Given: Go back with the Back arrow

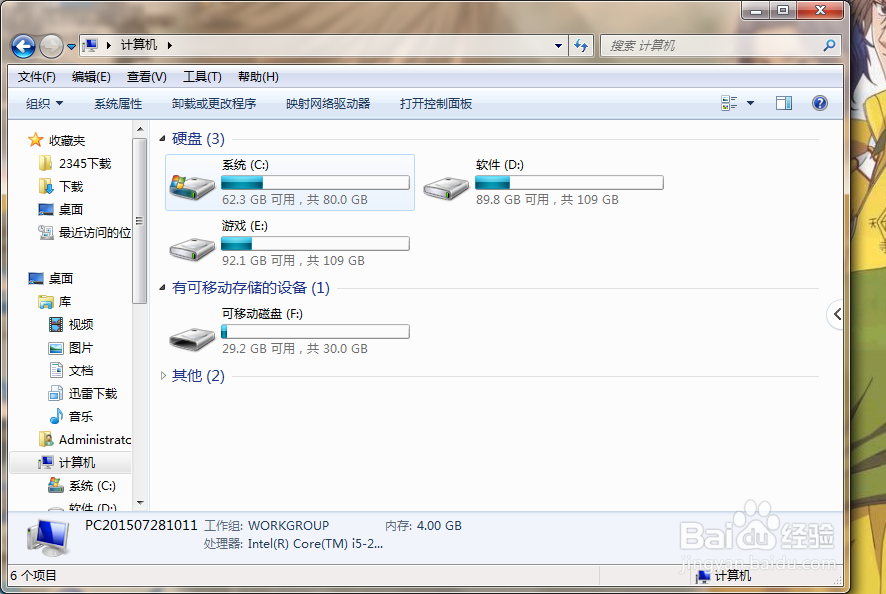Looking at the screenshot, I should (x=23, y=46).
